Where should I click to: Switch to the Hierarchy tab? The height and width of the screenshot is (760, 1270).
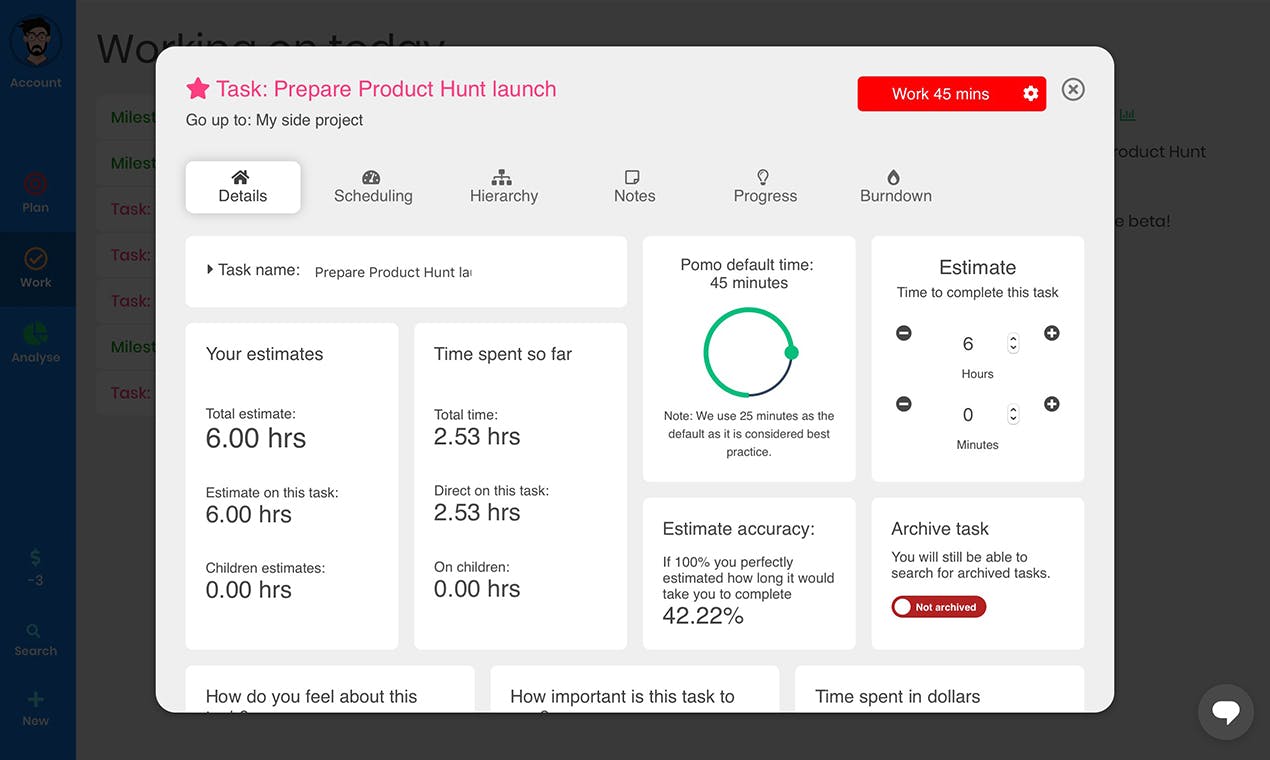coord(504,187)
